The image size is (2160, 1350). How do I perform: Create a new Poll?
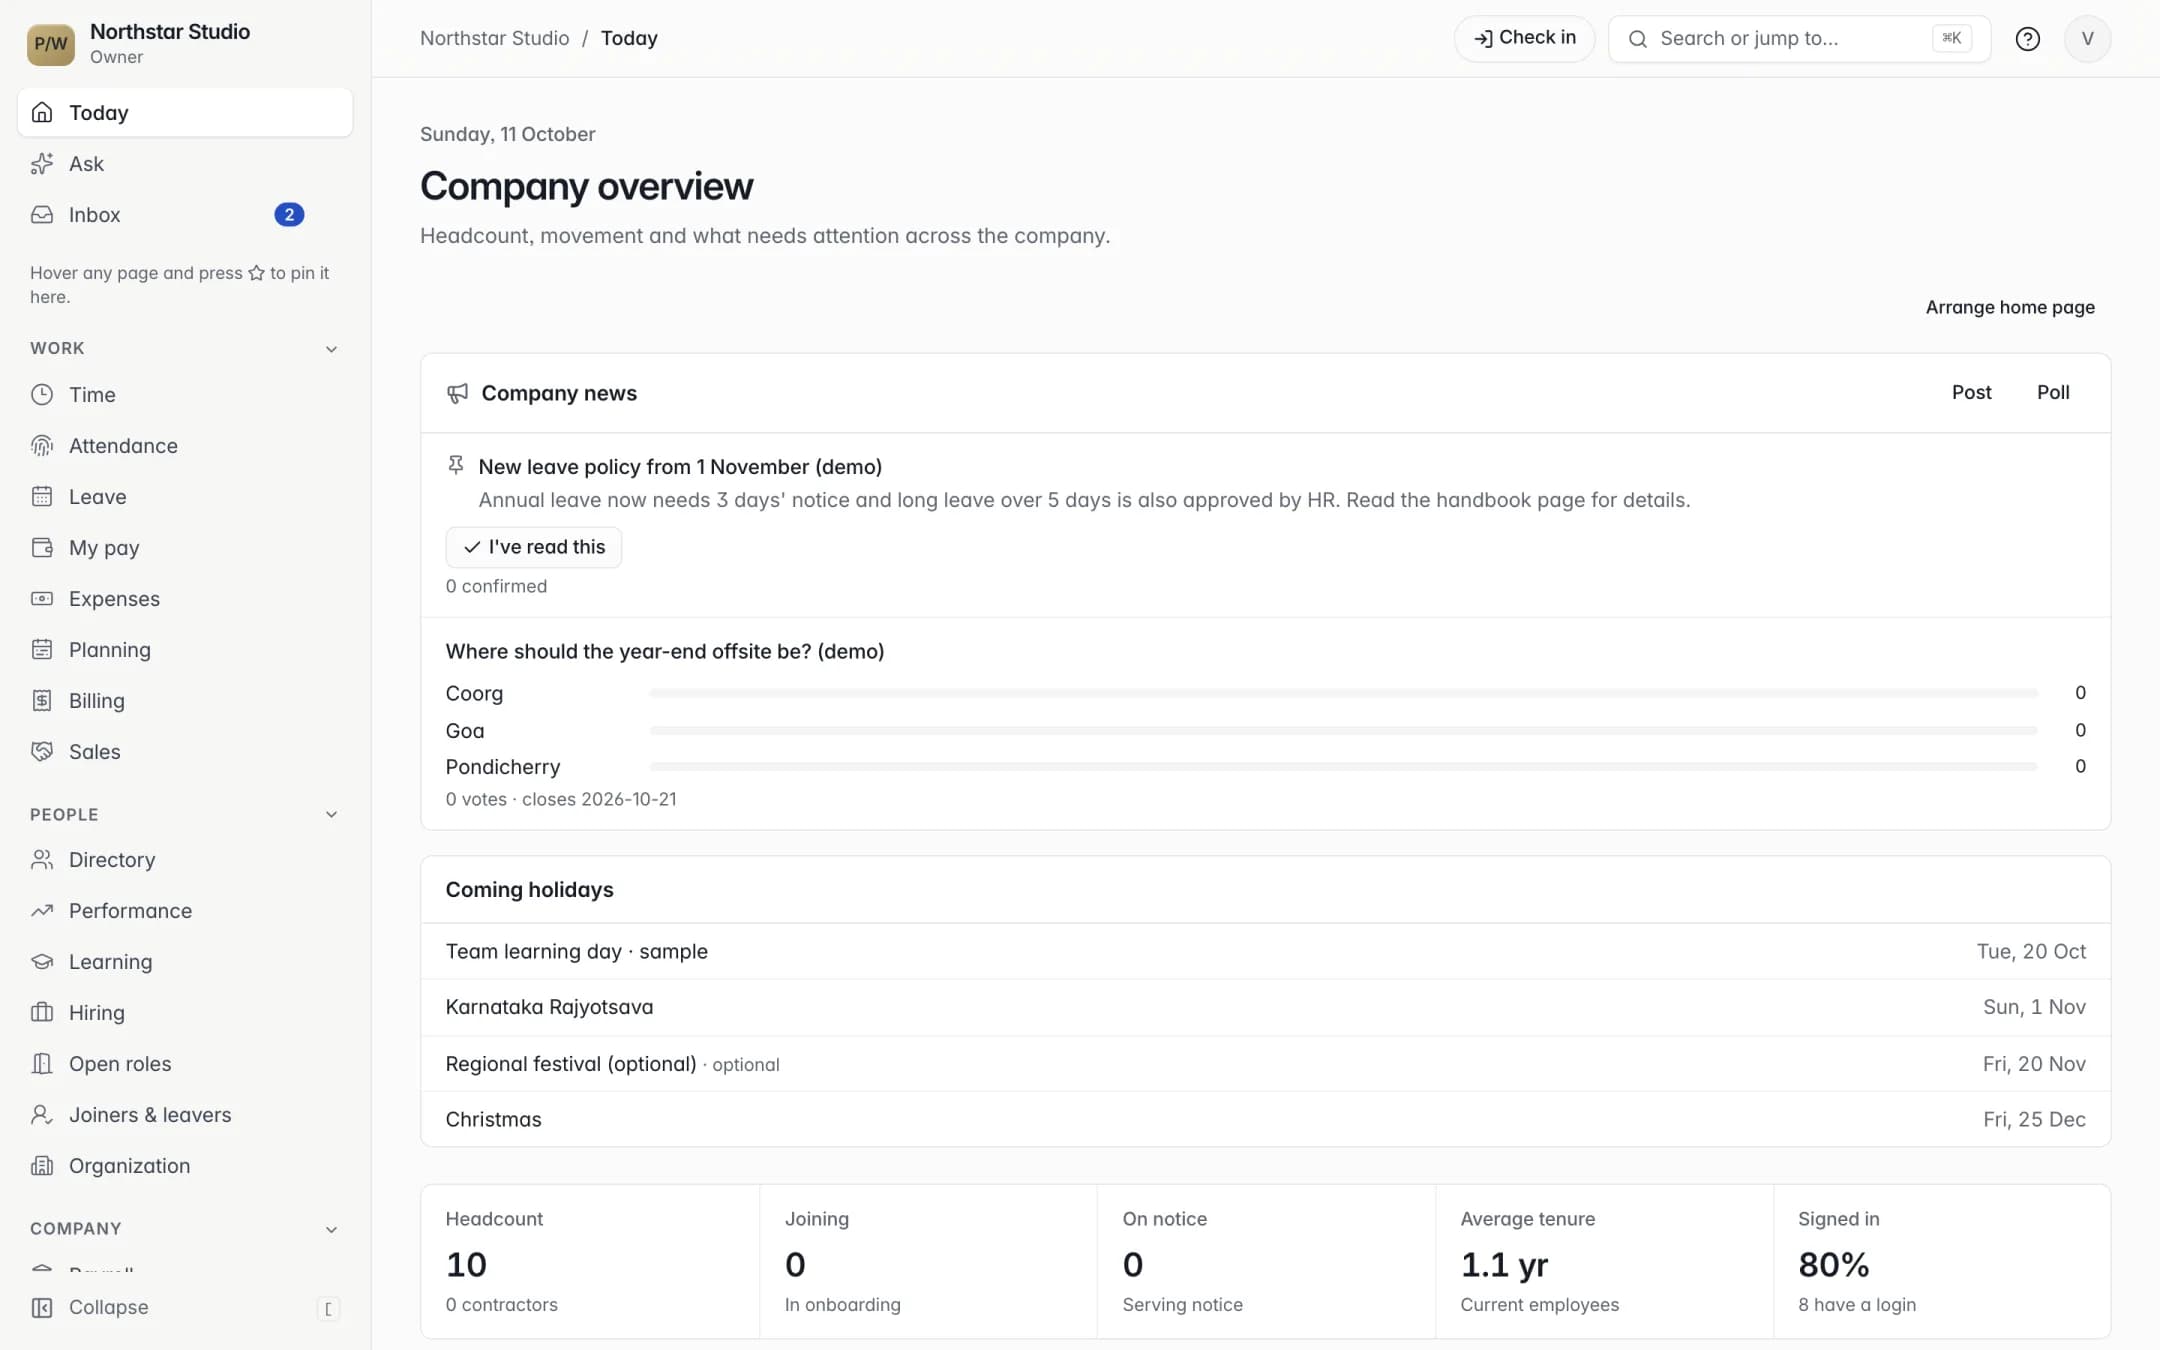click(x=2053, y=393)
